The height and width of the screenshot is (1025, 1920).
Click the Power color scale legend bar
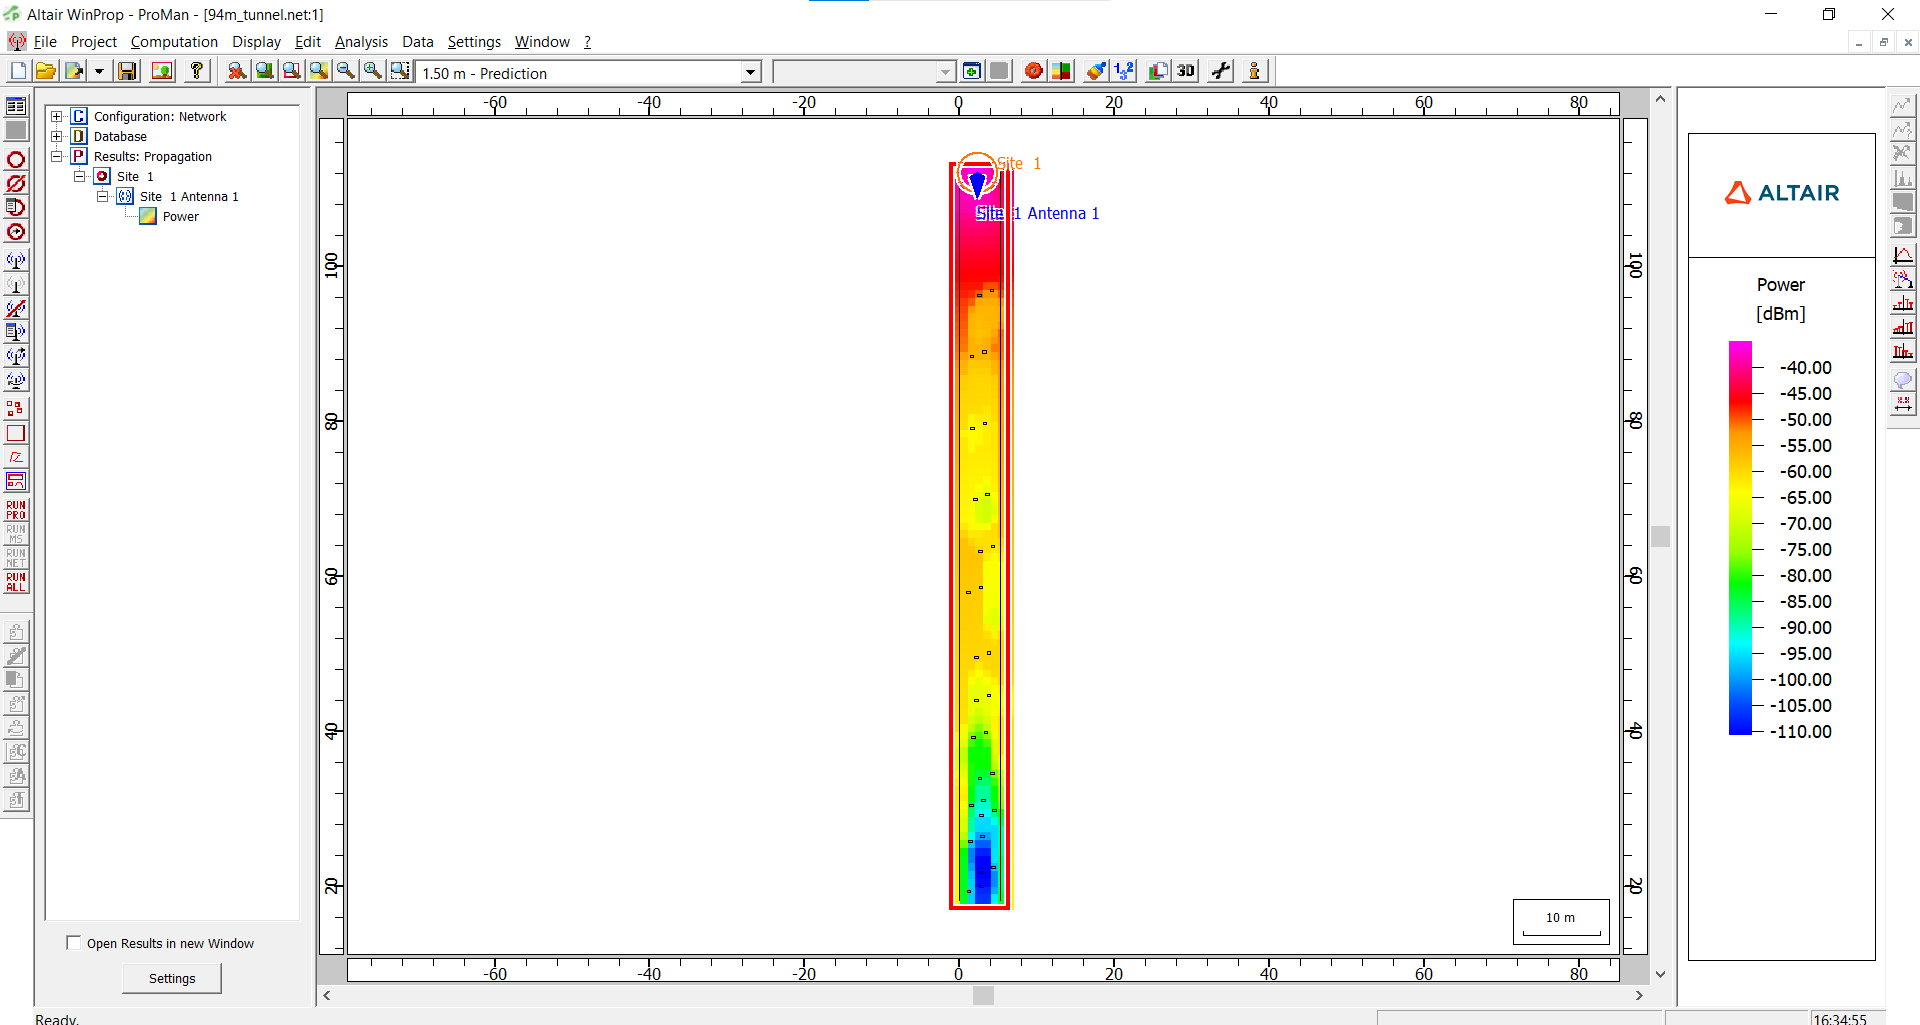click(1740, 538)
